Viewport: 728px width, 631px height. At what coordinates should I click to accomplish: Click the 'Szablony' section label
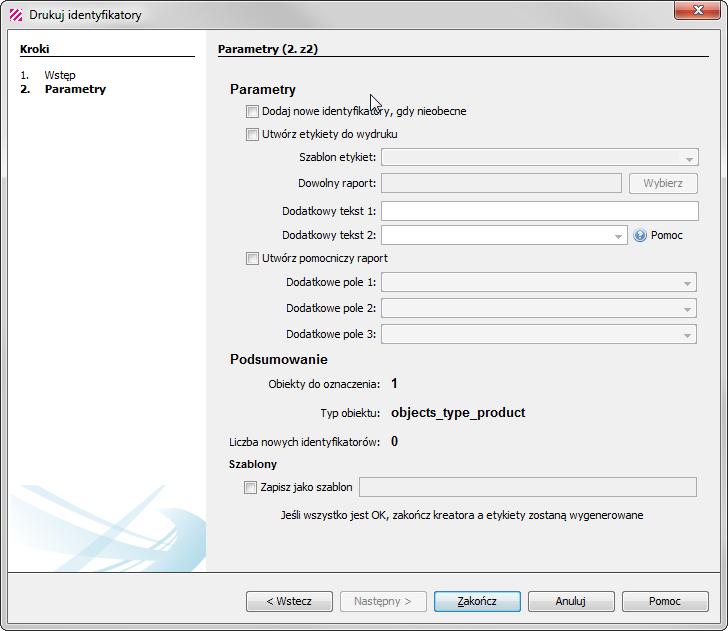(253, 464)
